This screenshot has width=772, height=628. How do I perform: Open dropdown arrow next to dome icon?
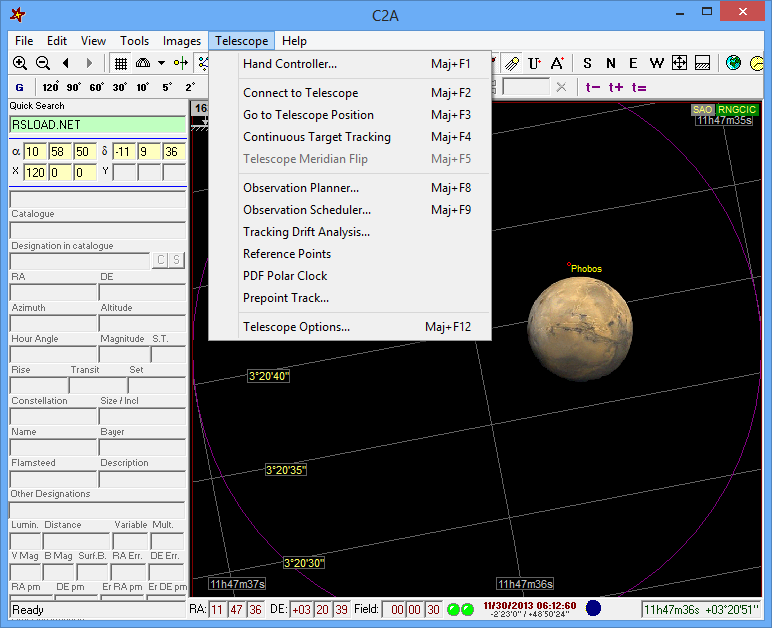pos(161,63)
